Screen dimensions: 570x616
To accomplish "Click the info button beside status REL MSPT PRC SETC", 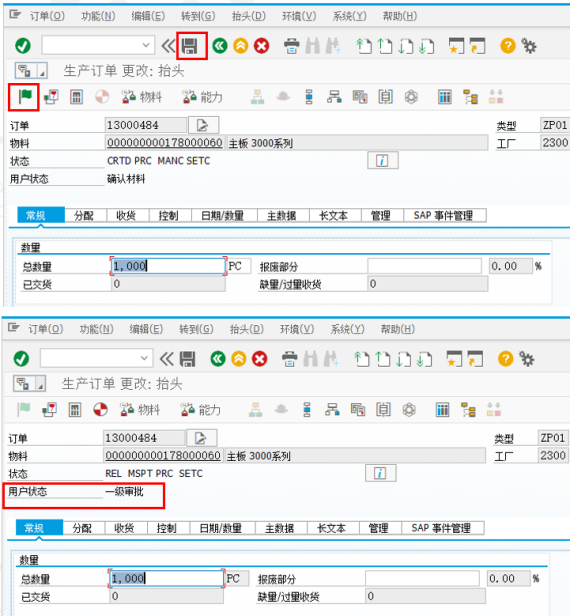I will click(380, 473).
